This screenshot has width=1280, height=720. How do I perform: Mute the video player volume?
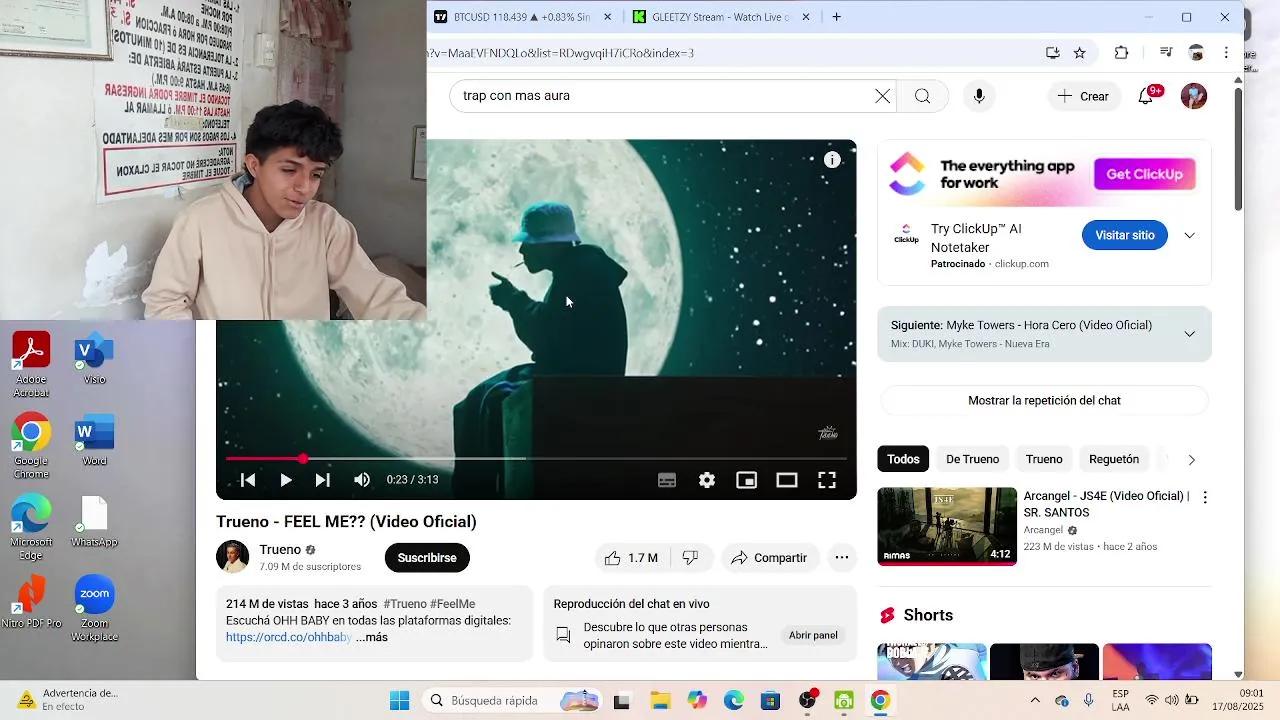coord(362,480)
